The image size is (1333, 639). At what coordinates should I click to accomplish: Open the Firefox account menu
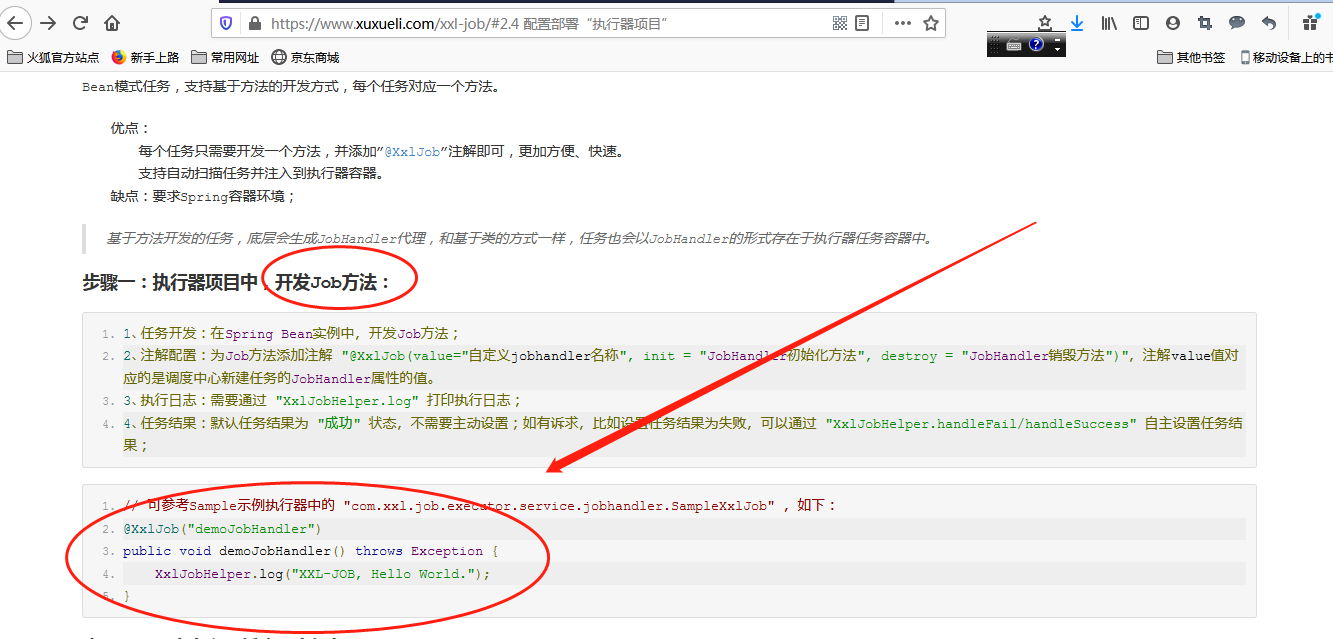click(x=1173, y=22)
